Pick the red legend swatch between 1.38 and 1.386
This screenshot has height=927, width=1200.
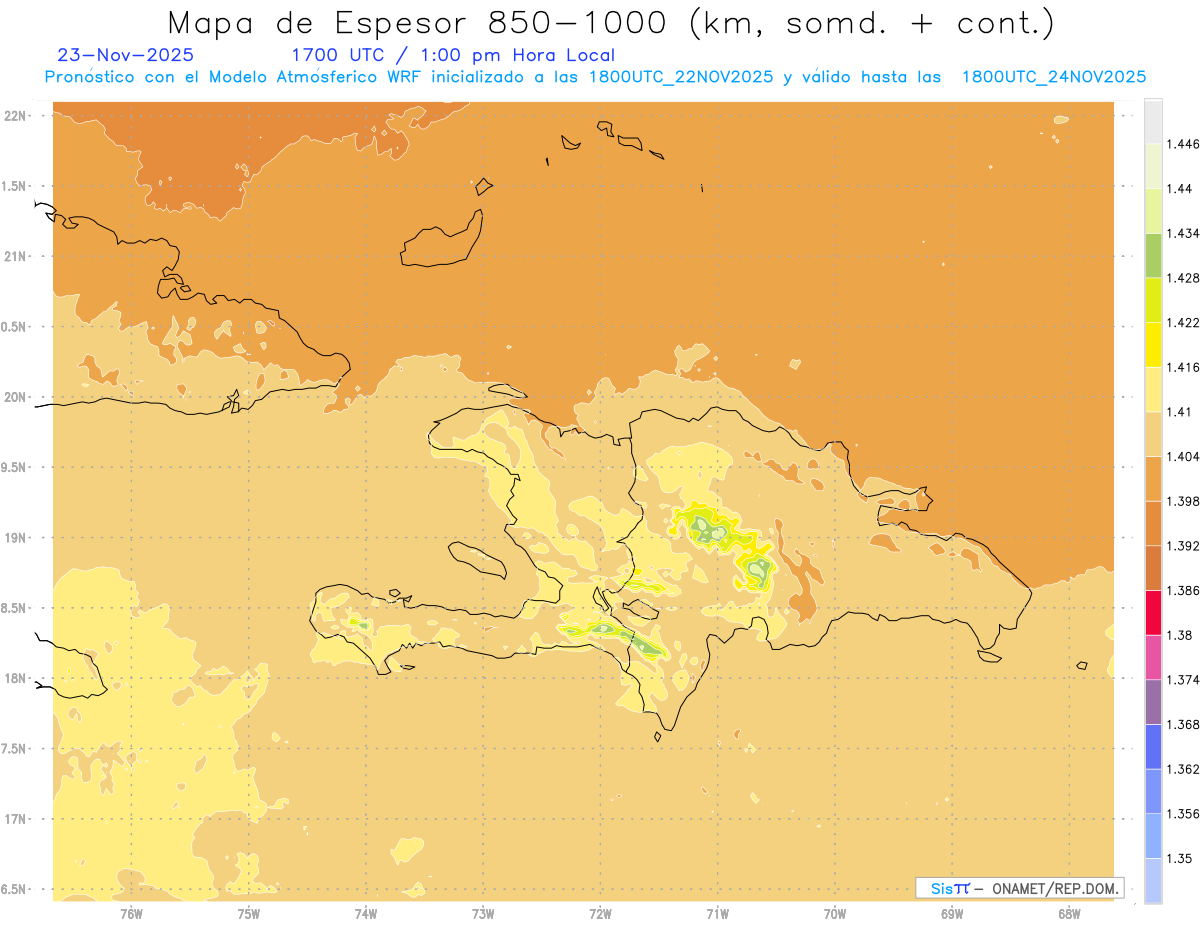pyautogui.click(x=1153, y=612)
